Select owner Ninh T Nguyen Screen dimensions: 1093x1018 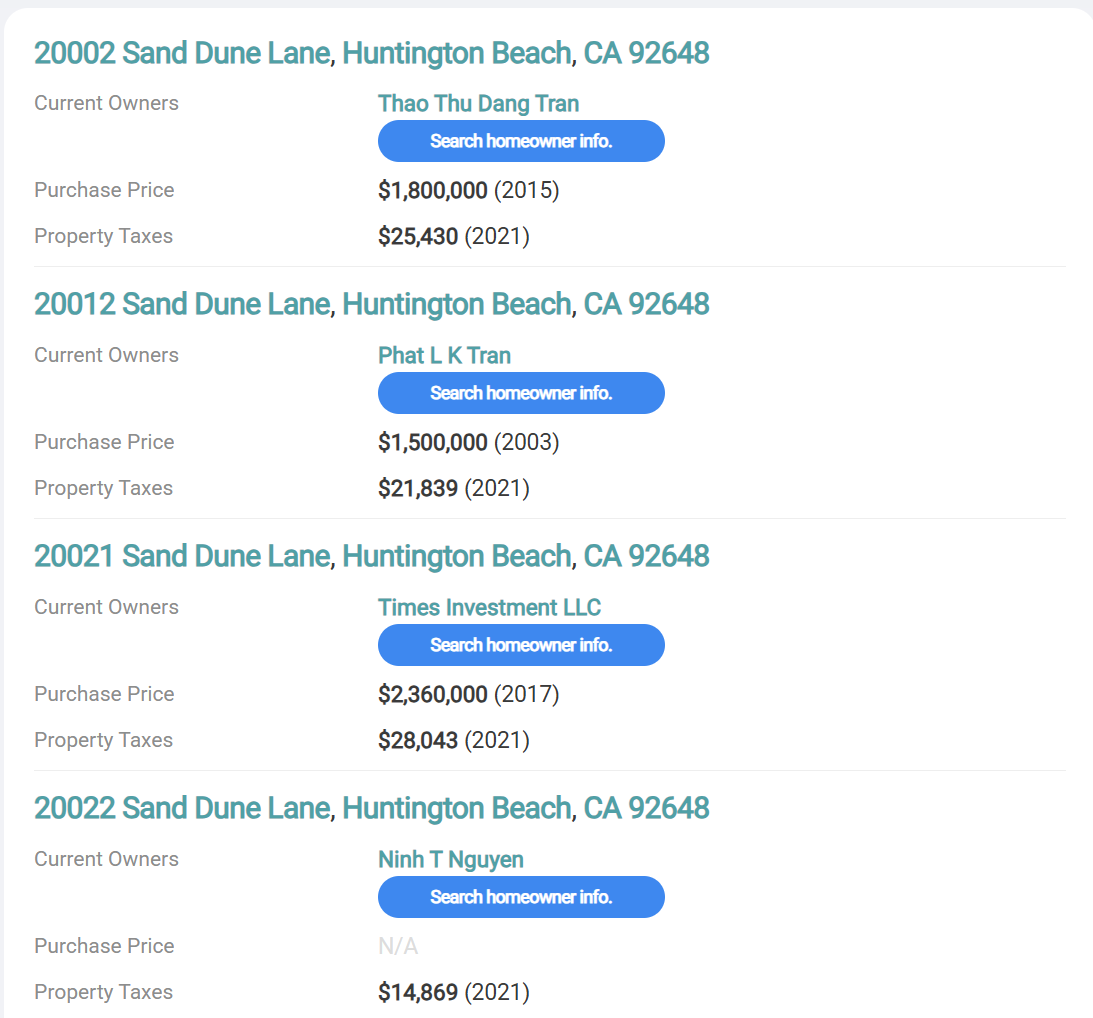click(450, 860)
